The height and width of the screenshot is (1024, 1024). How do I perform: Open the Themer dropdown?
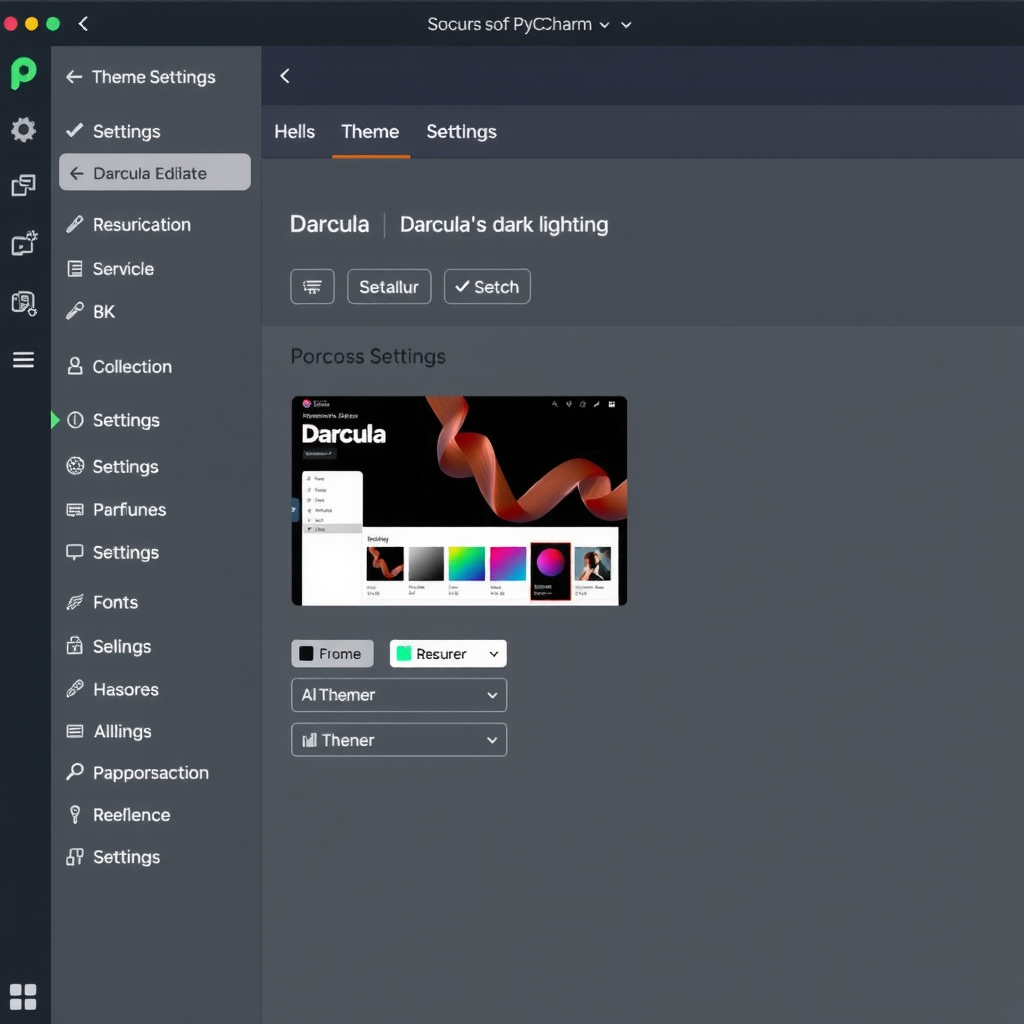(x=398, y=740)
